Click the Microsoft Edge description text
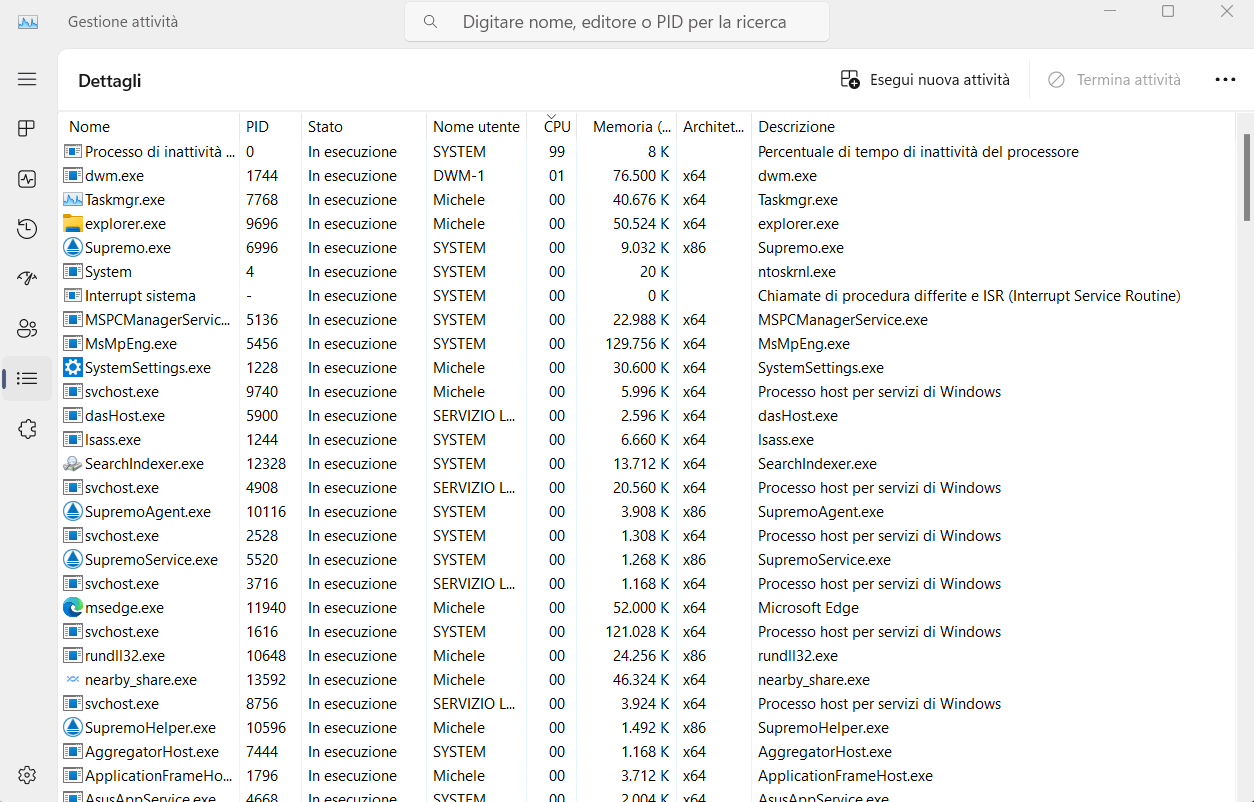This screenshot has width=1254, height=802. pyautogui.click(x=808, y=607)
